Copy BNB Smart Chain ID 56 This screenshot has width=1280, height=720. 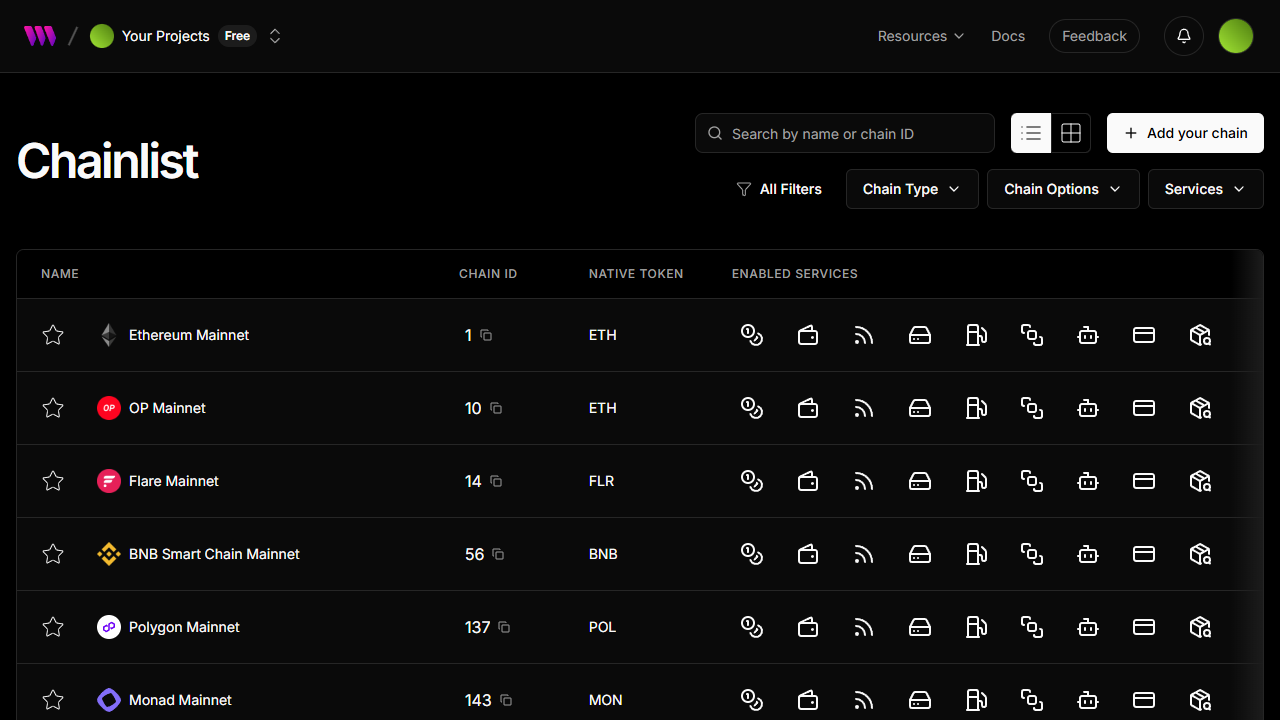[x=498, y=554]
